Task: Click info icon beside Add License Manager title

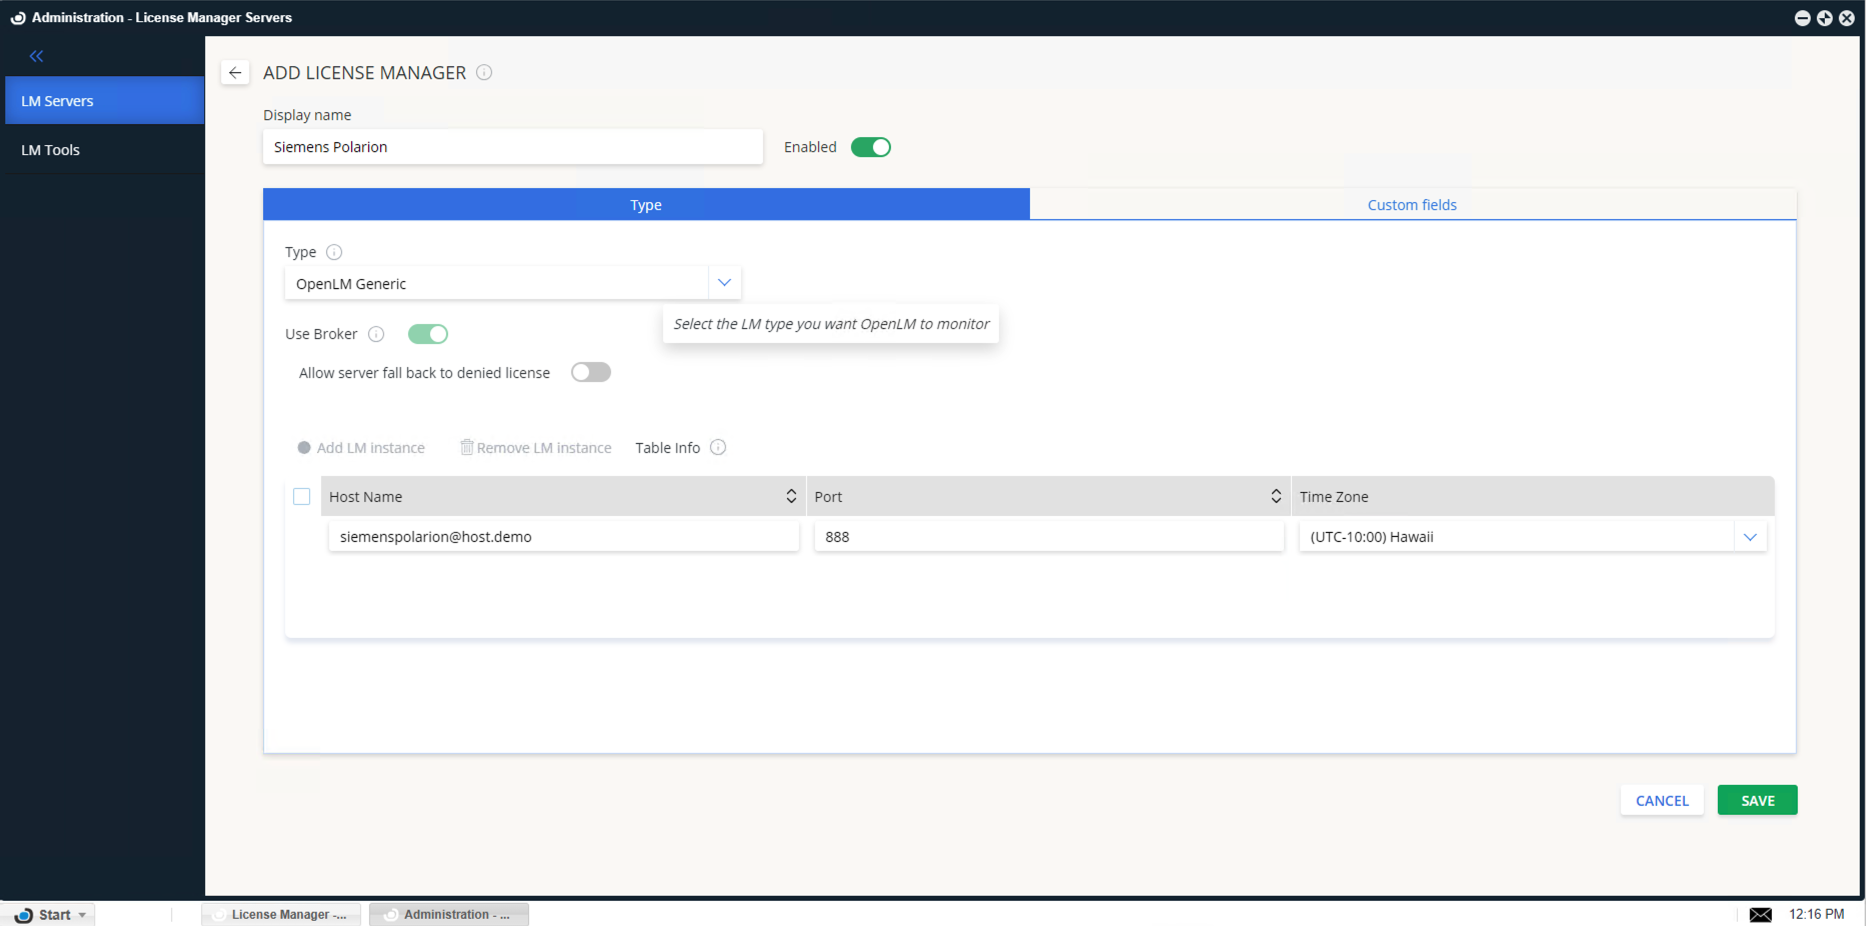Action: (x=484, y=72)
